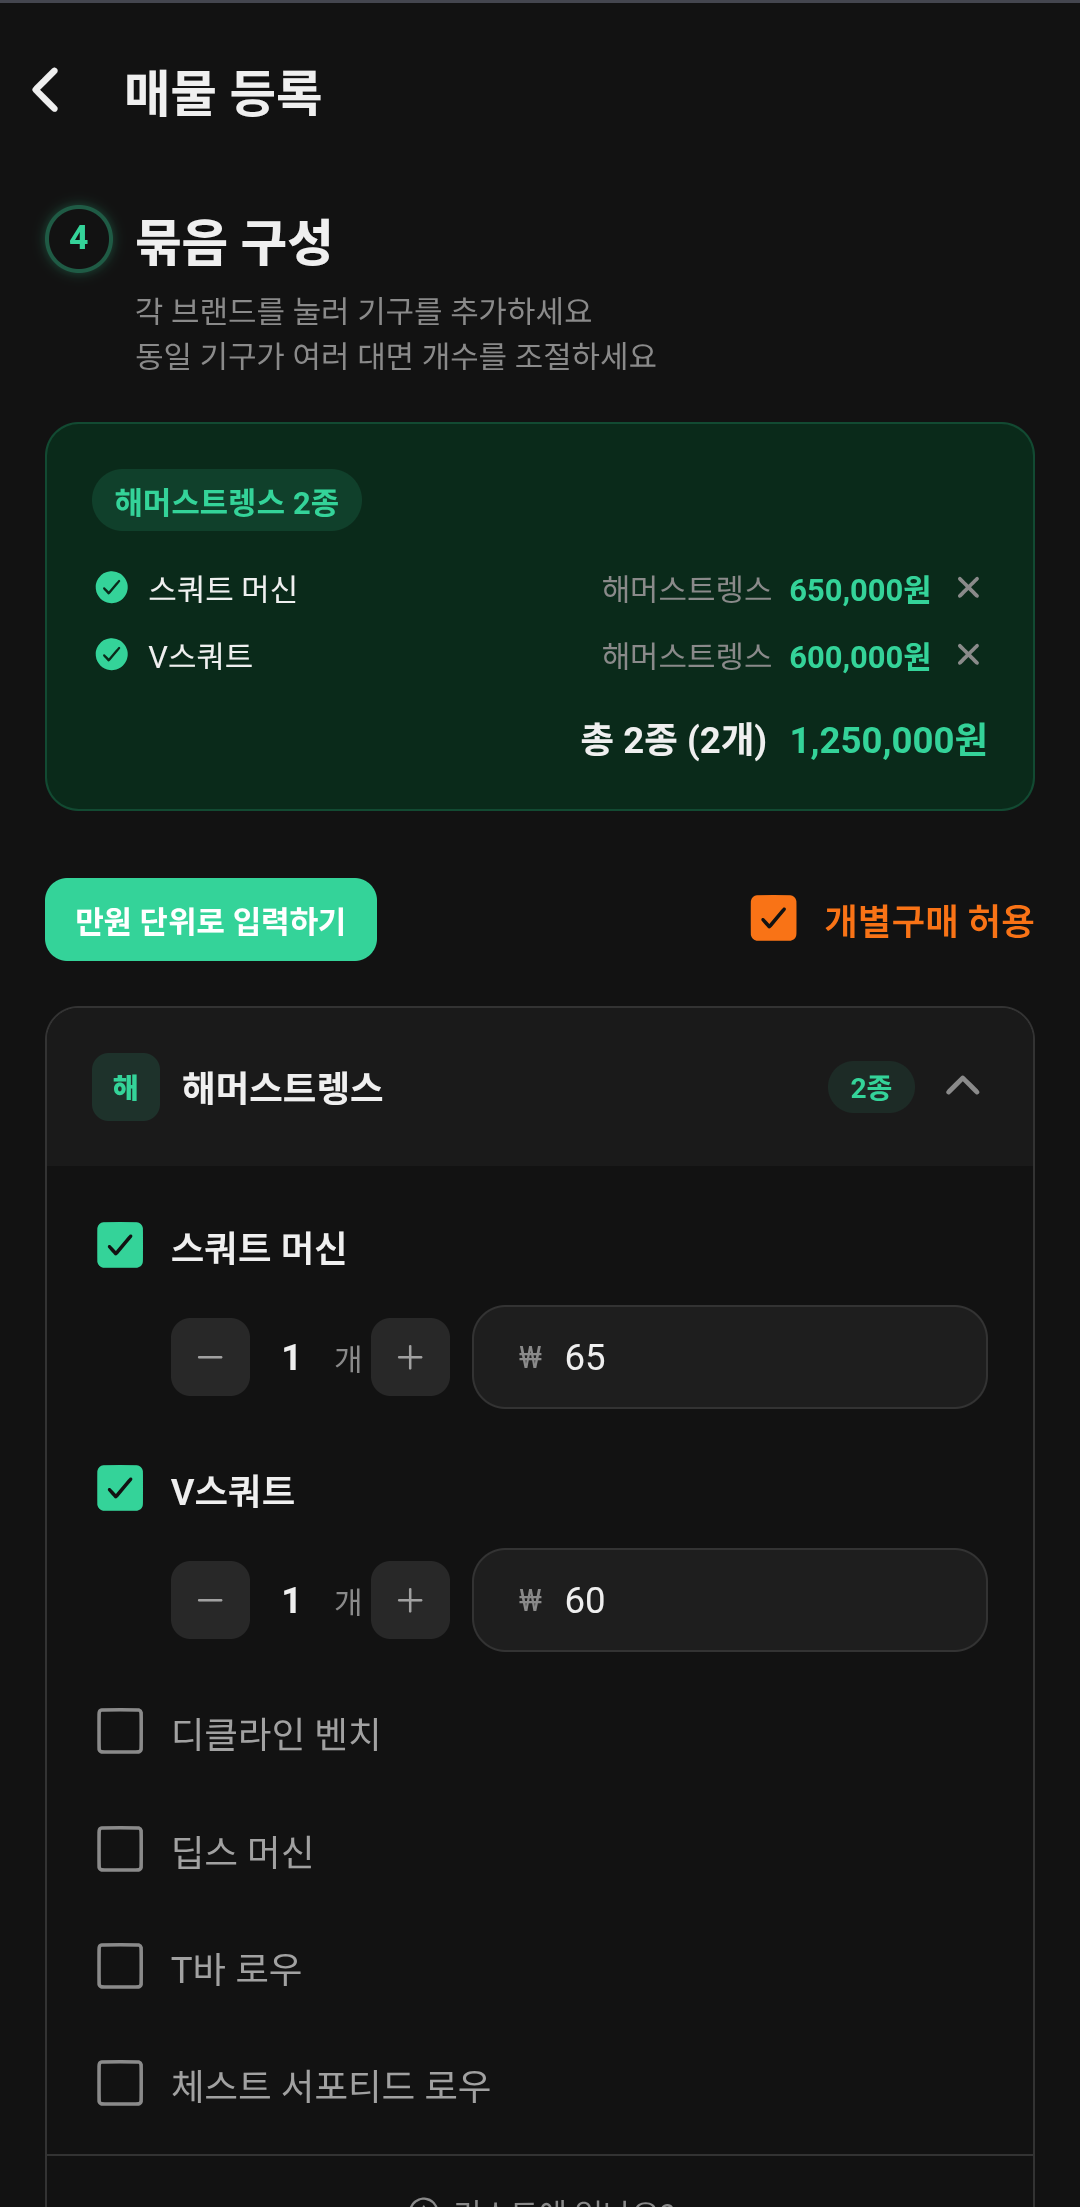Uncheck the 스쿼트 머신 item checkbox
This screenshot has width=1080, height=2207.
pyautogui.click(x=119, y=1245)
